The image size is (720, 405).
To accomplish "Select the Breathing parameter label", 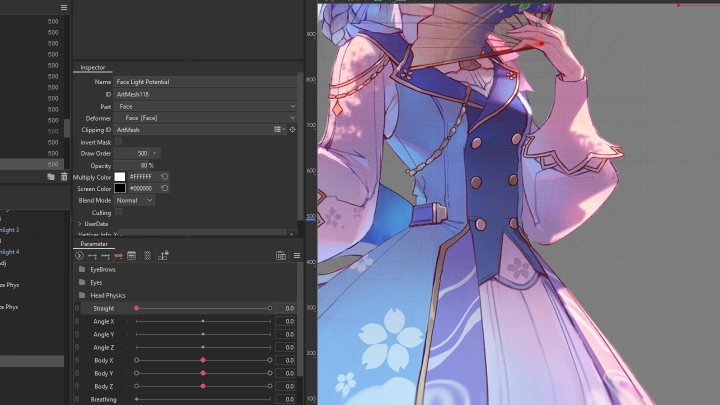I will (x=103, y=399).
